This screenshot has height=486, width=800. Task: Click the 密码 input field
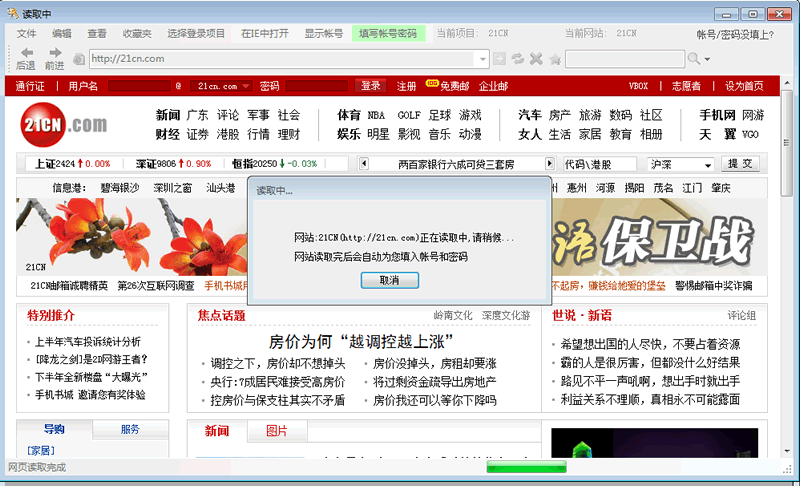click(x=316, y=86)
